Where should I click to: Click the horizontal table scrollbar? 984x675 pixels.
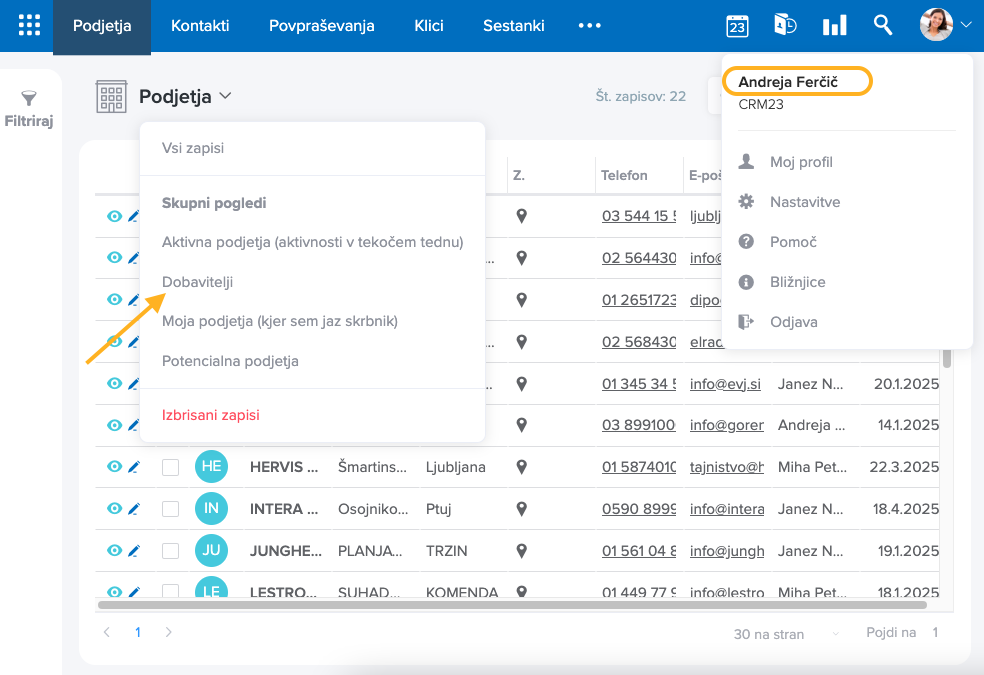(x=512, y=604)
